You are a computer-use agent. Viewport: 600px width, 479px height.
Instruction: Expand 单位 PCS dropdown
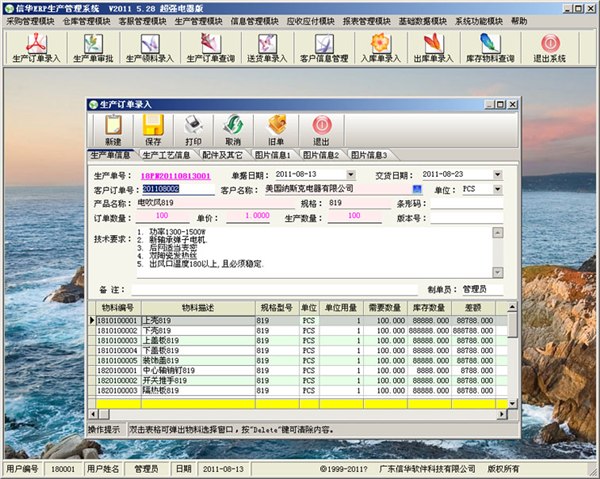(497, 189)
